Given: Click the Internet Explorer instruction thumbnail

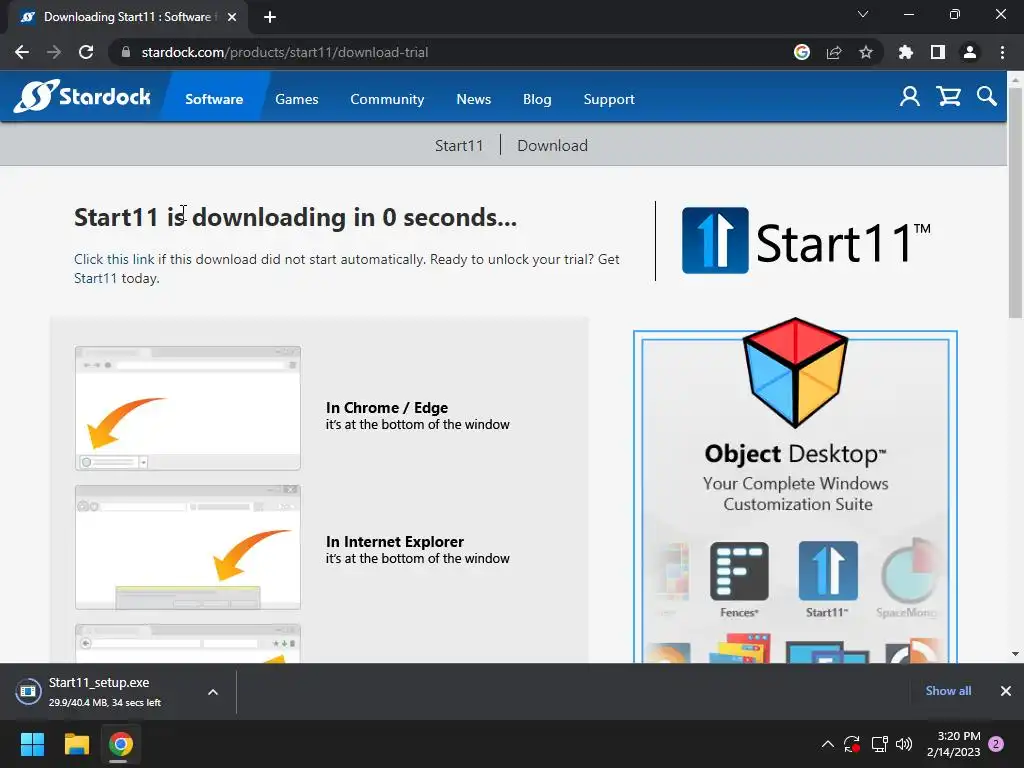Looking at the screenshot, I should click(188, 547).
